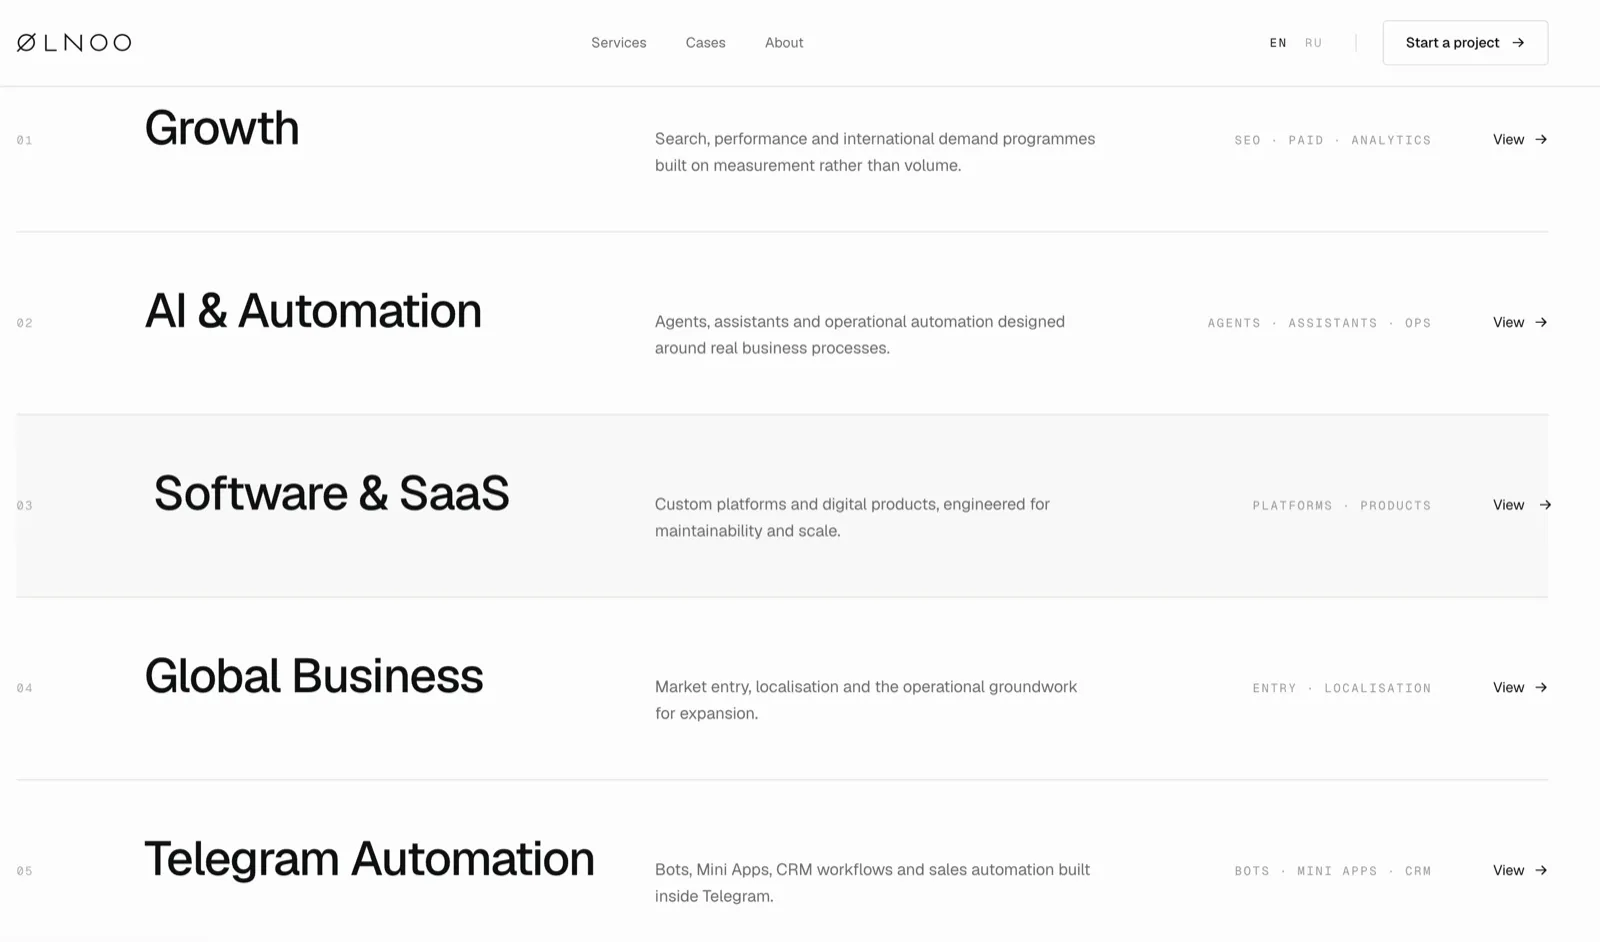Click the row number 01

25,140
